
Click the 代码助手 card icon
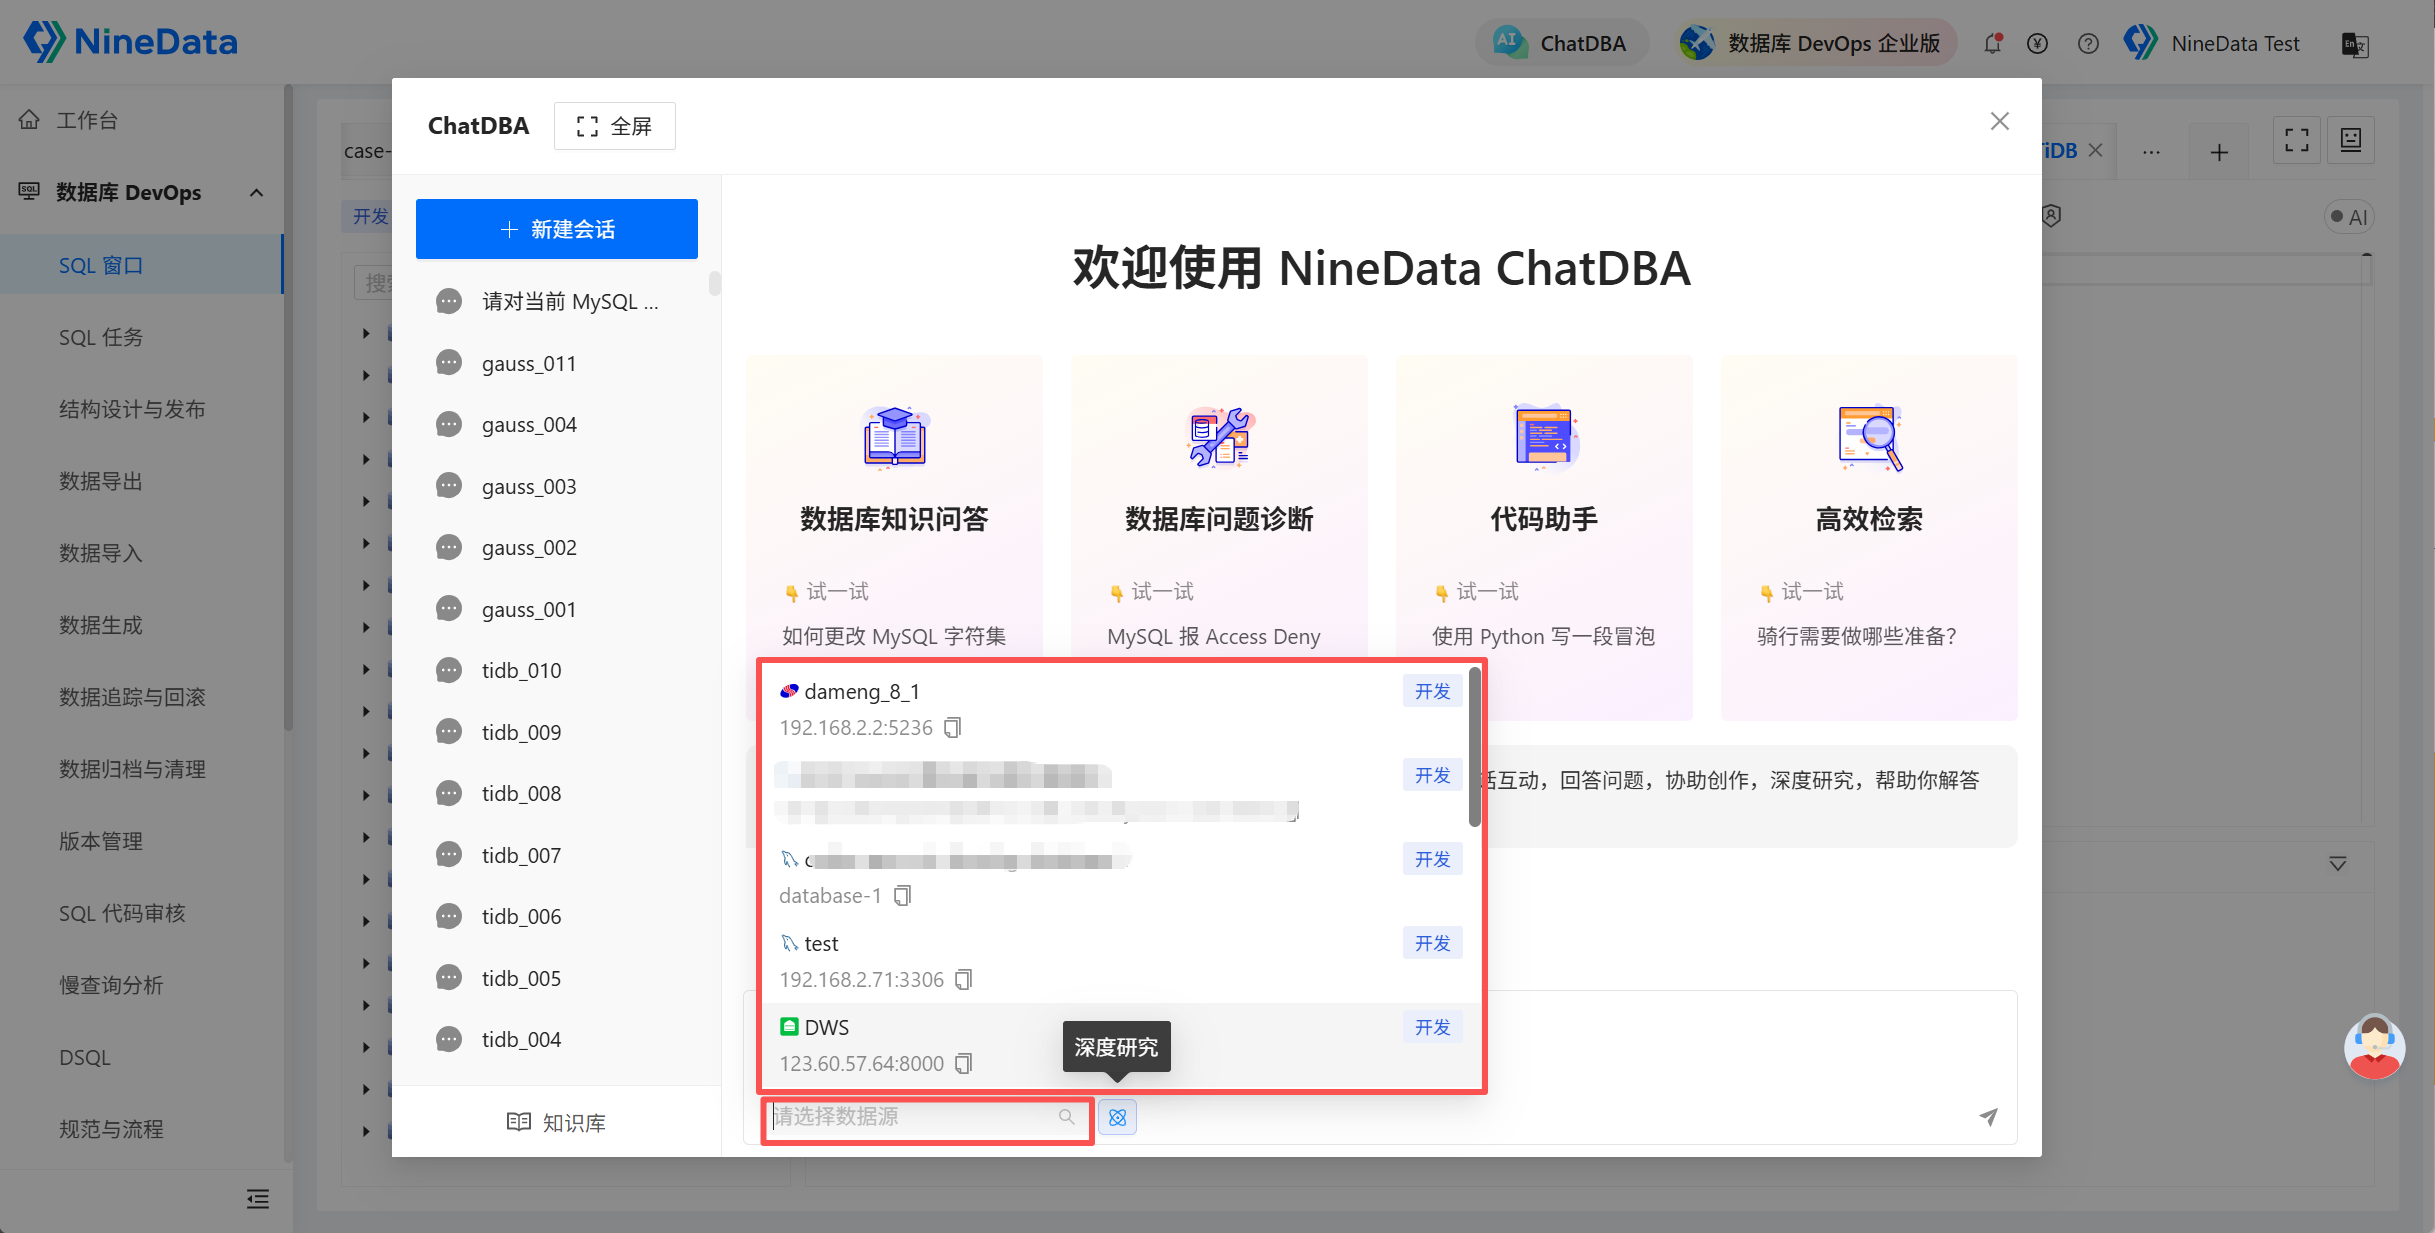(x=1544, y=437)
